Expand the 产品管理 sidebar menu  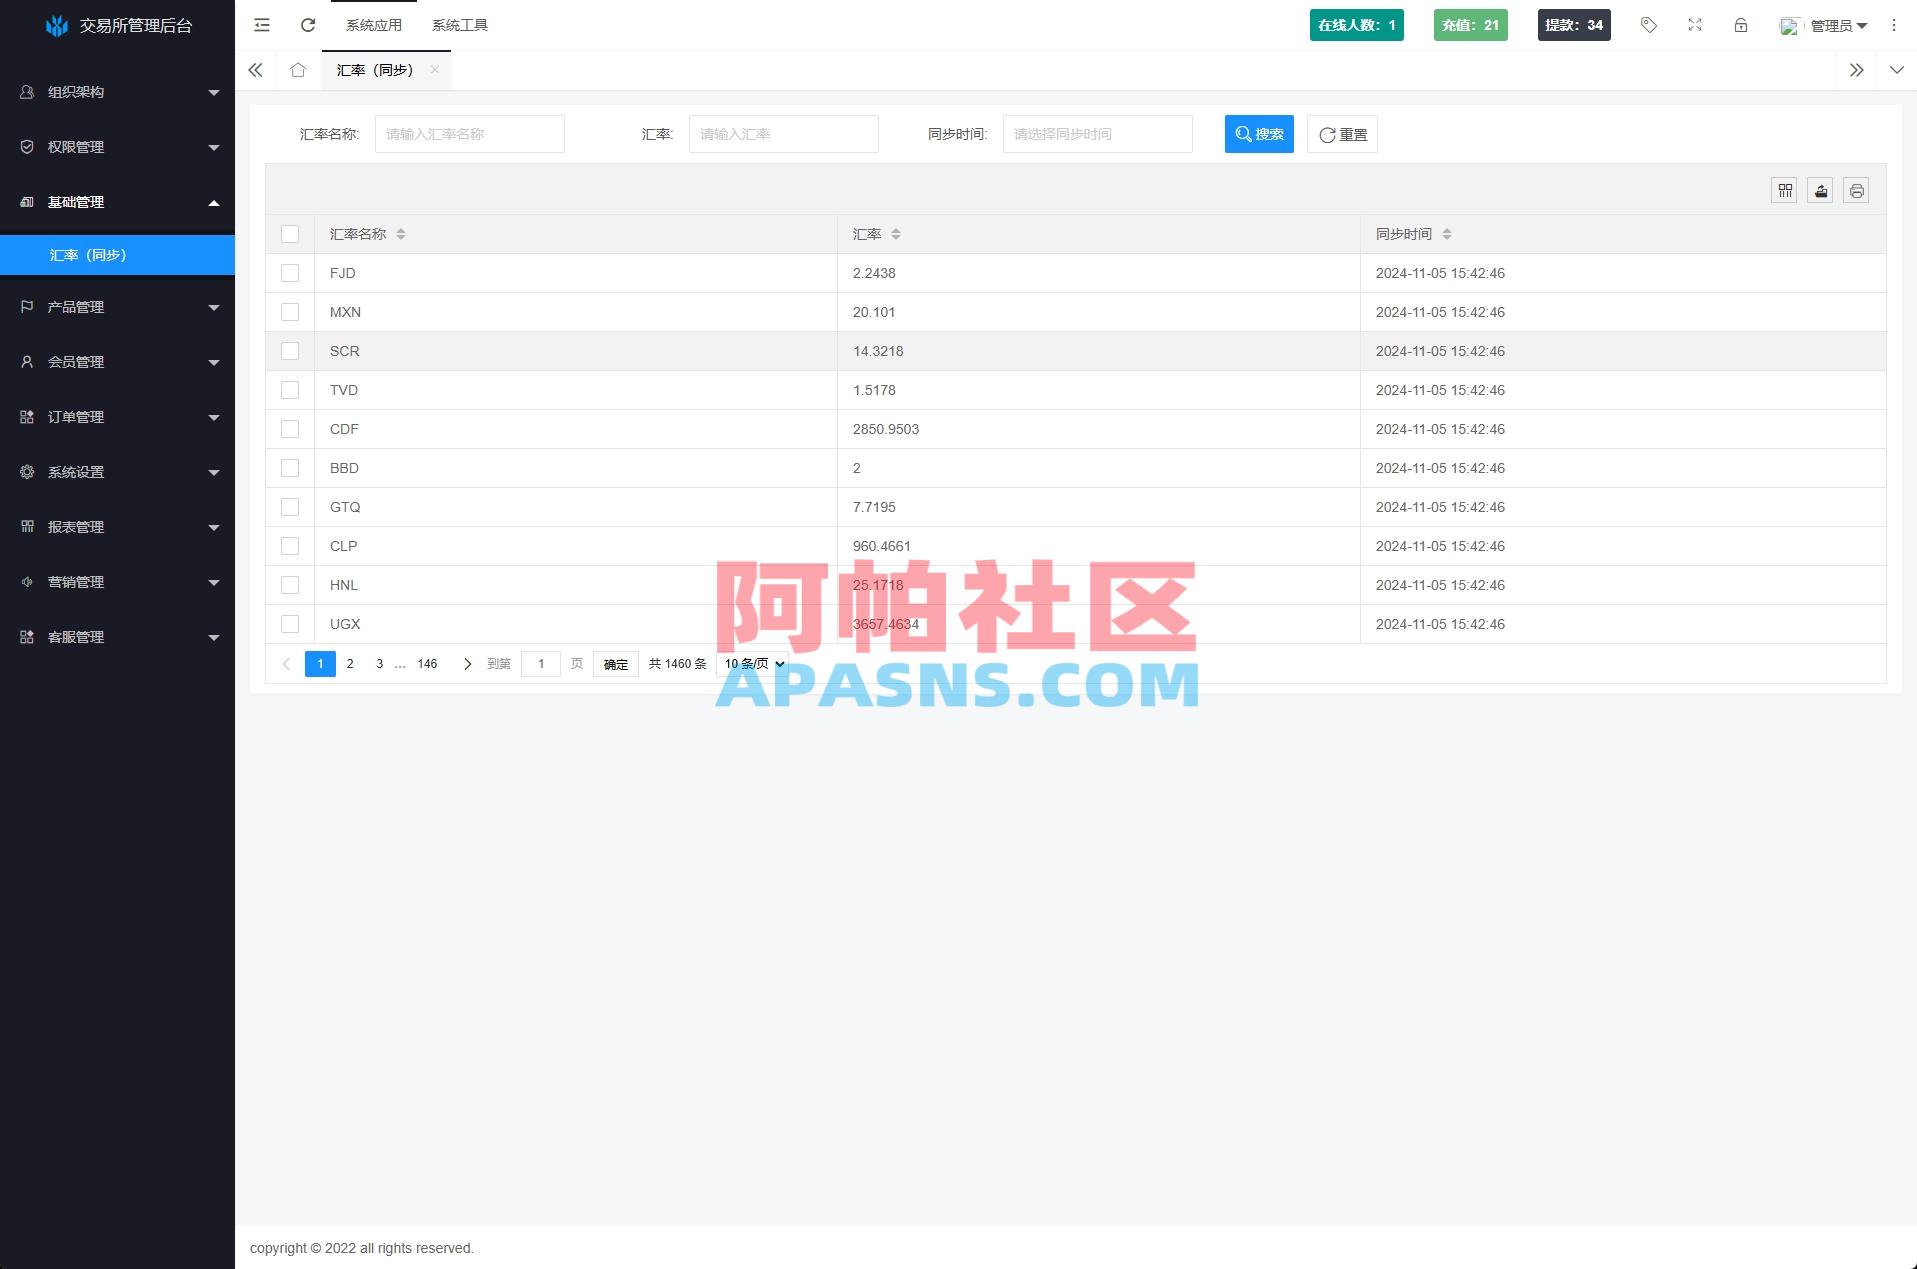click(117, 307)
